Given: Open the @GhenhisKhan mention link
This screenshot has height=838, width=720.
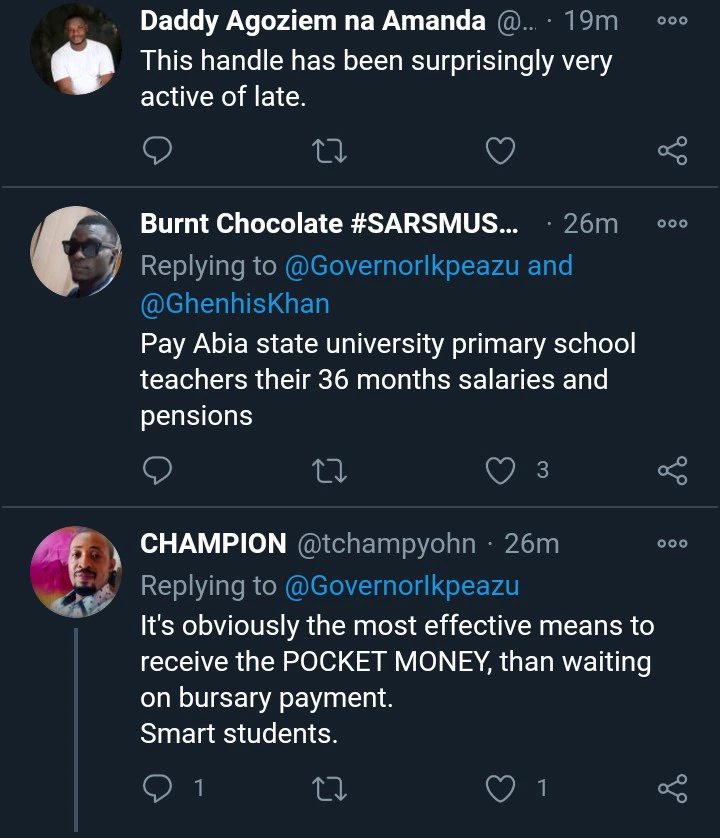Looking at the screenshot, I should click(x=235, y=303).
